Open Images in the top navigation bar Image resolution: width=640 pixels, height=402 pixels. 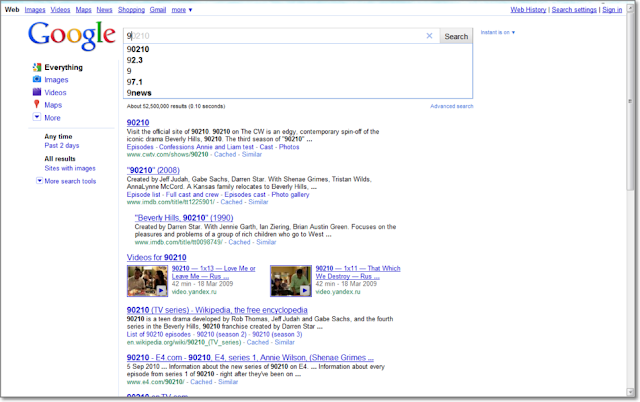[35, 10]
